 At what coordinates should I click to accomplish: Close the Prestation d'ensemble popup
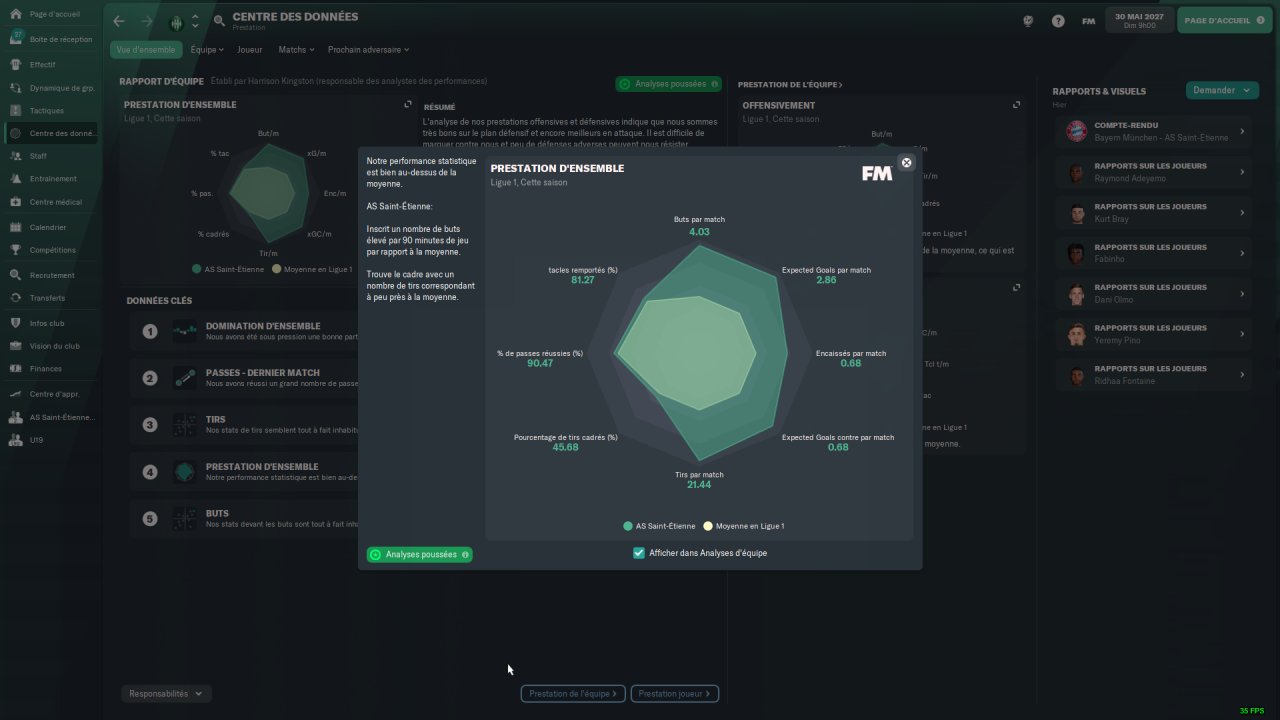(x=906, y=163)
